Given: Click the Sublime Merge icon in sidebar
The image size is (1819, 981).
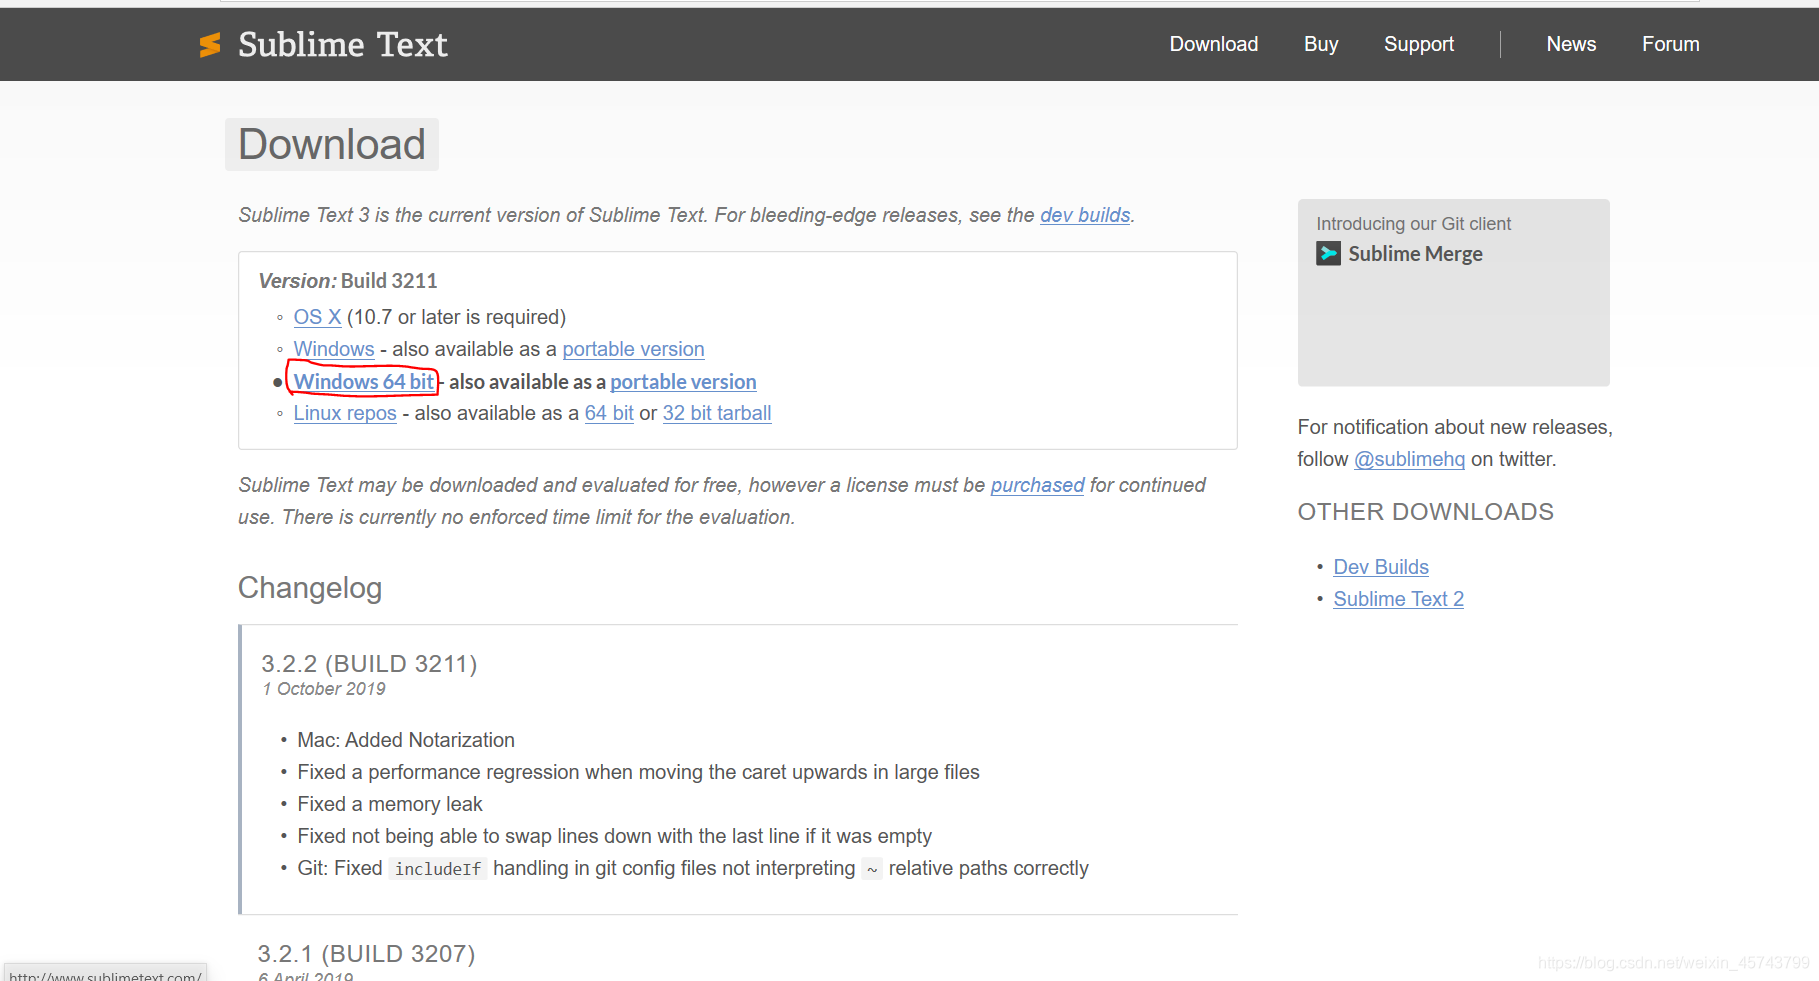Looking at the screenshot, I should point(1328,254).
